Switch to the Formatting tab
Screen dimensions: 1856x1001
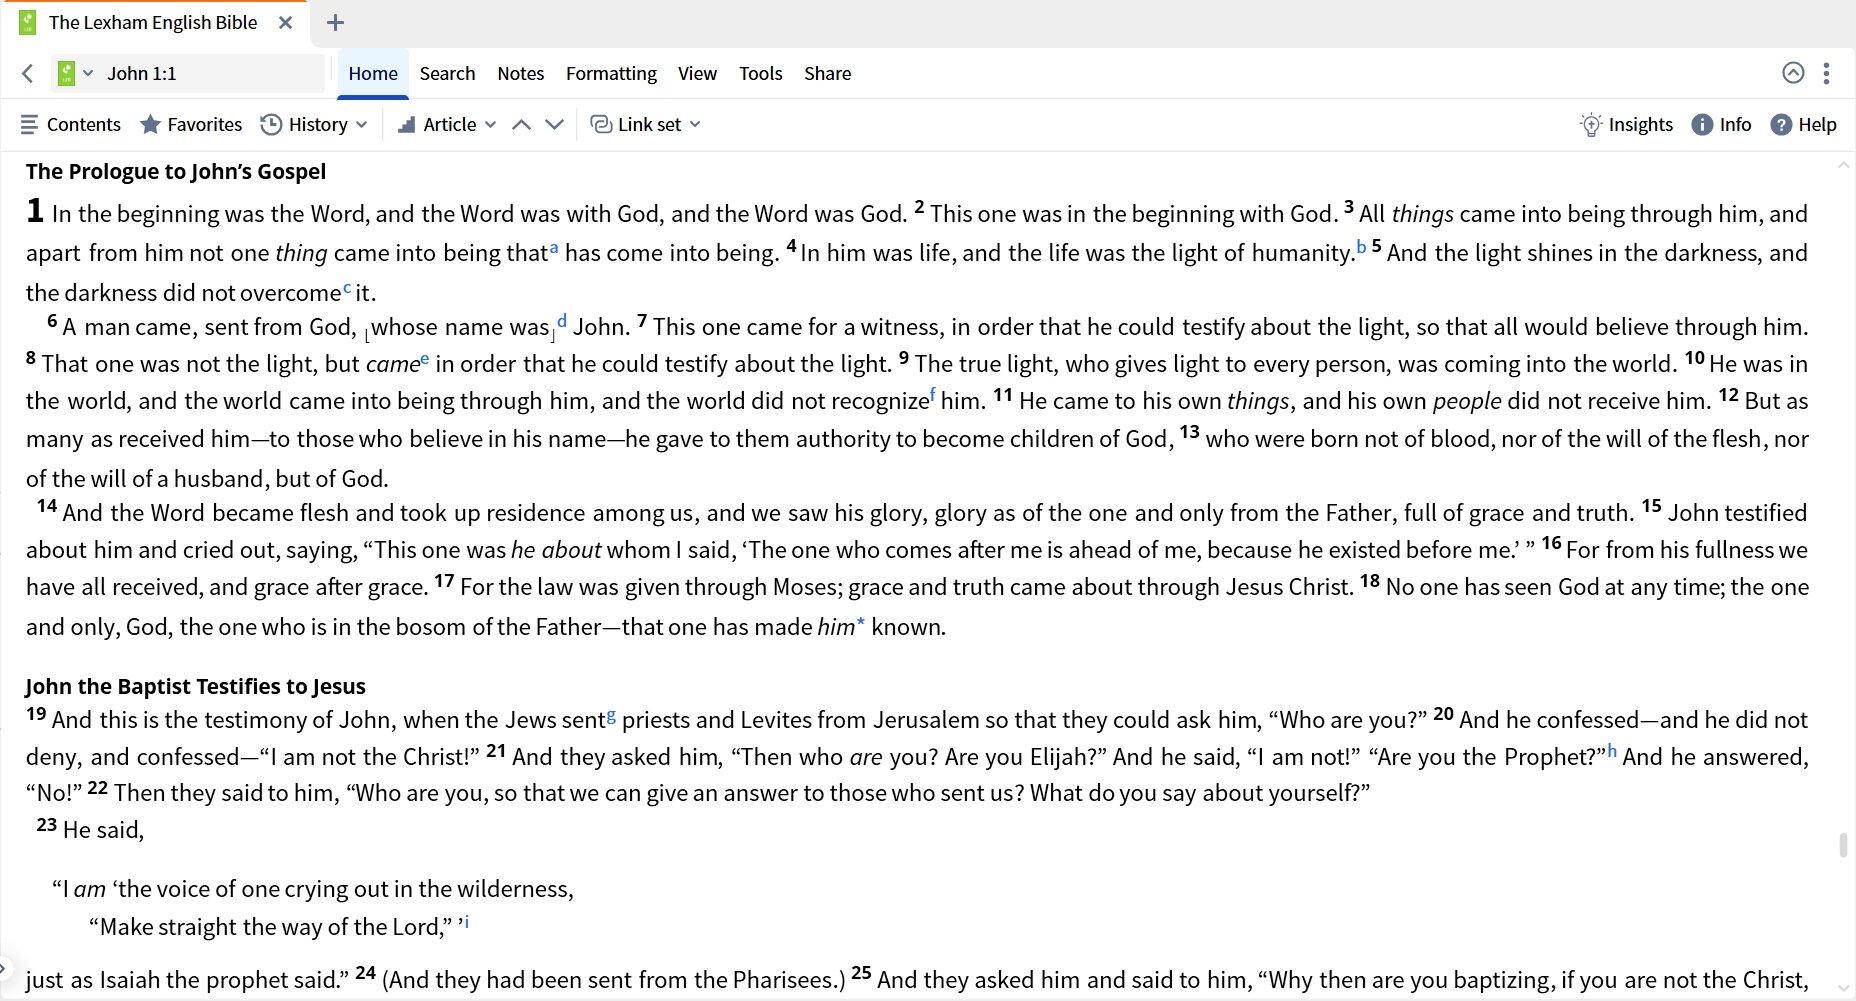click(611, 73)
